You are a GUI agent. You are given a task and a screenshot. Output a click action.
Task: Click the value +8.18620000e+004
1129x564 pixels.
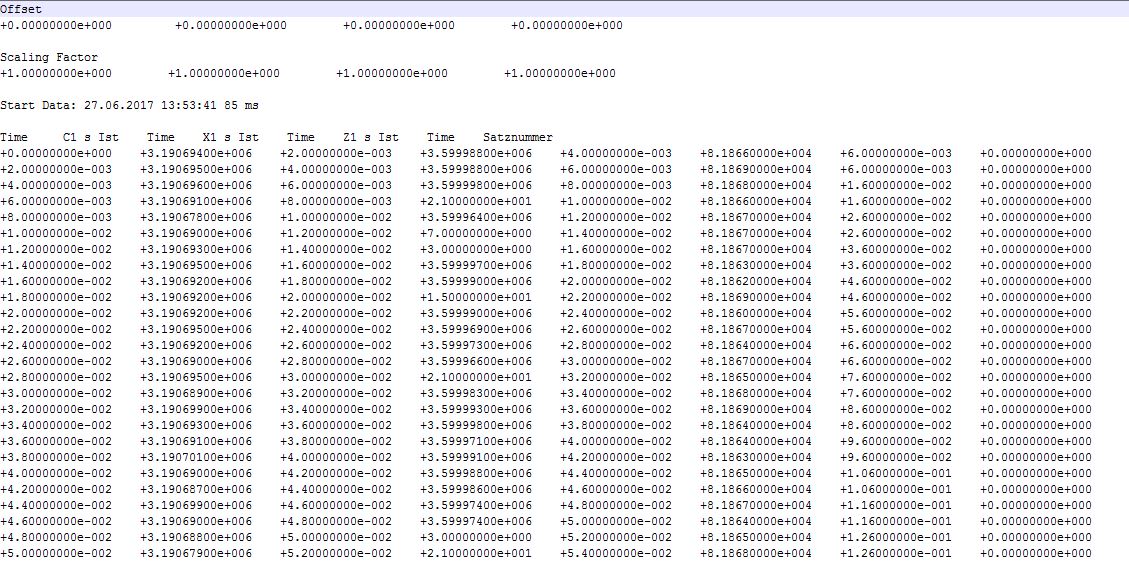coord(756,281)
